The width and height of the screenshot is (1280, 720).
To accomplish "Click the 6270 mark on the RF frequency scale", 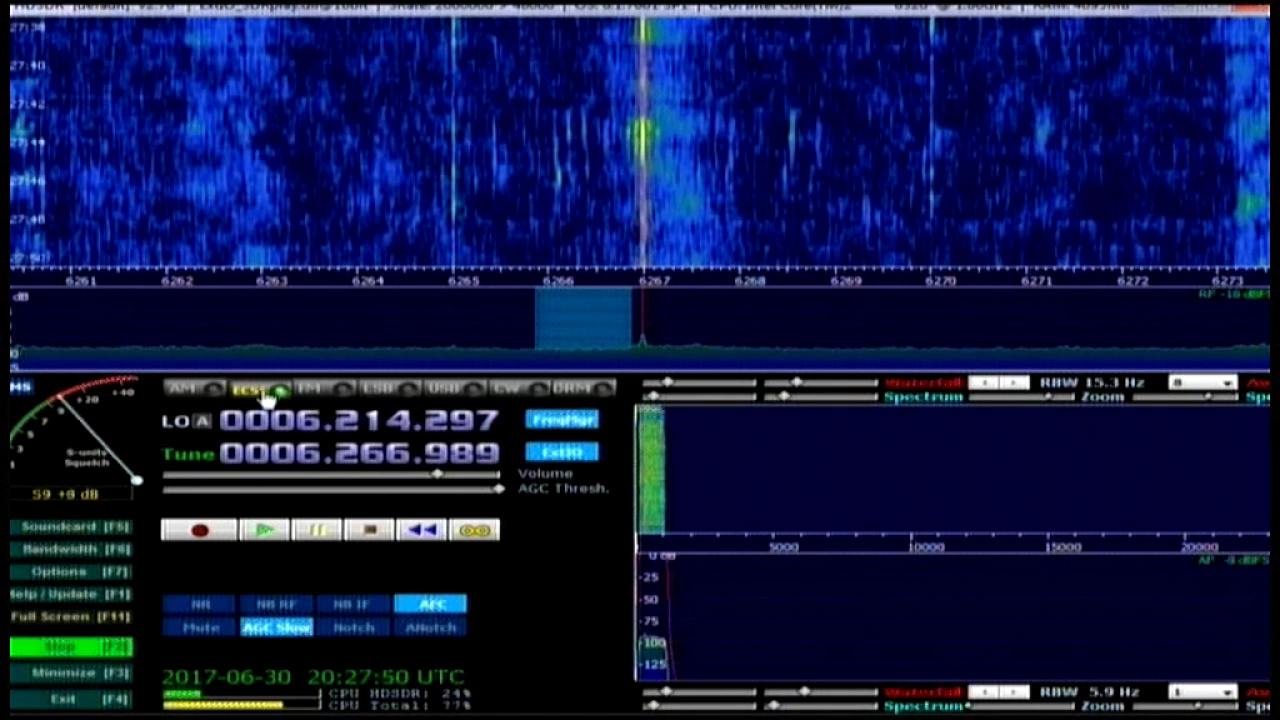I will pyautogui.click(x=940, y=281).
